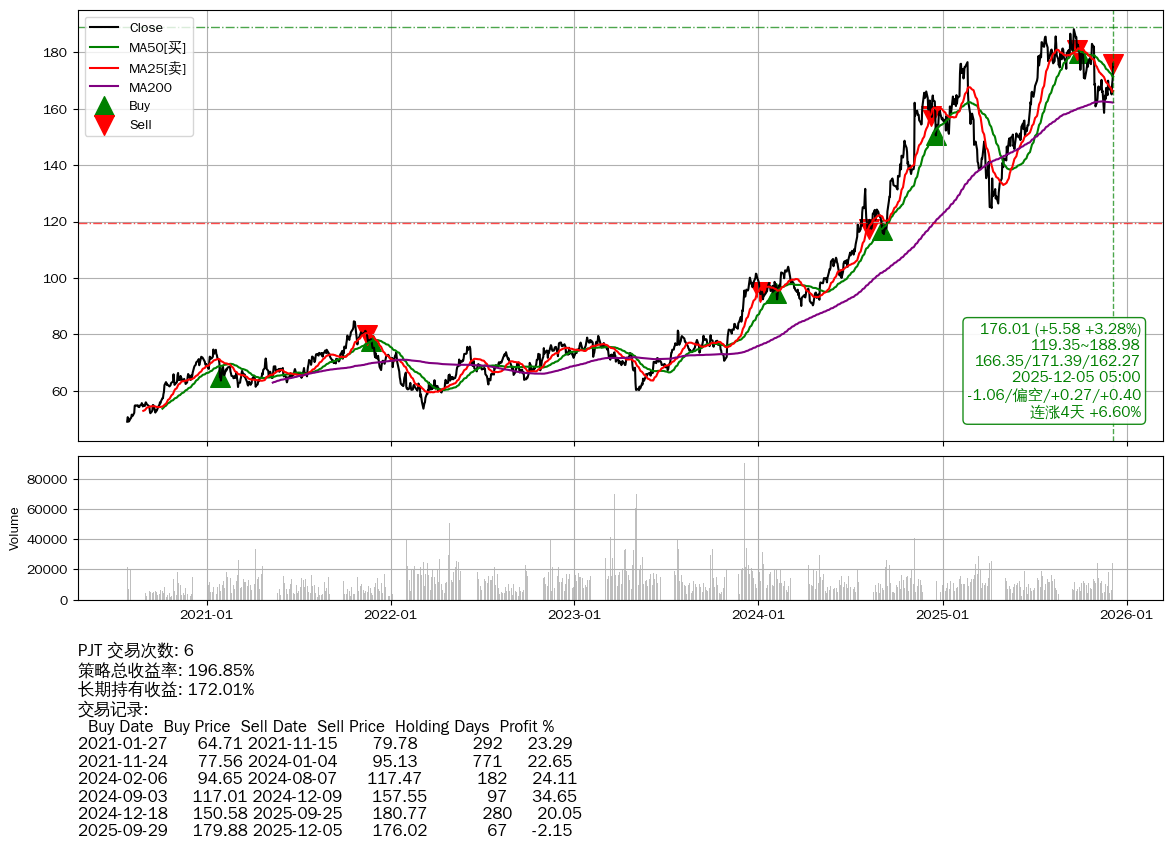Click the green MA50 line swatch in legend

(x=104, y=48)
